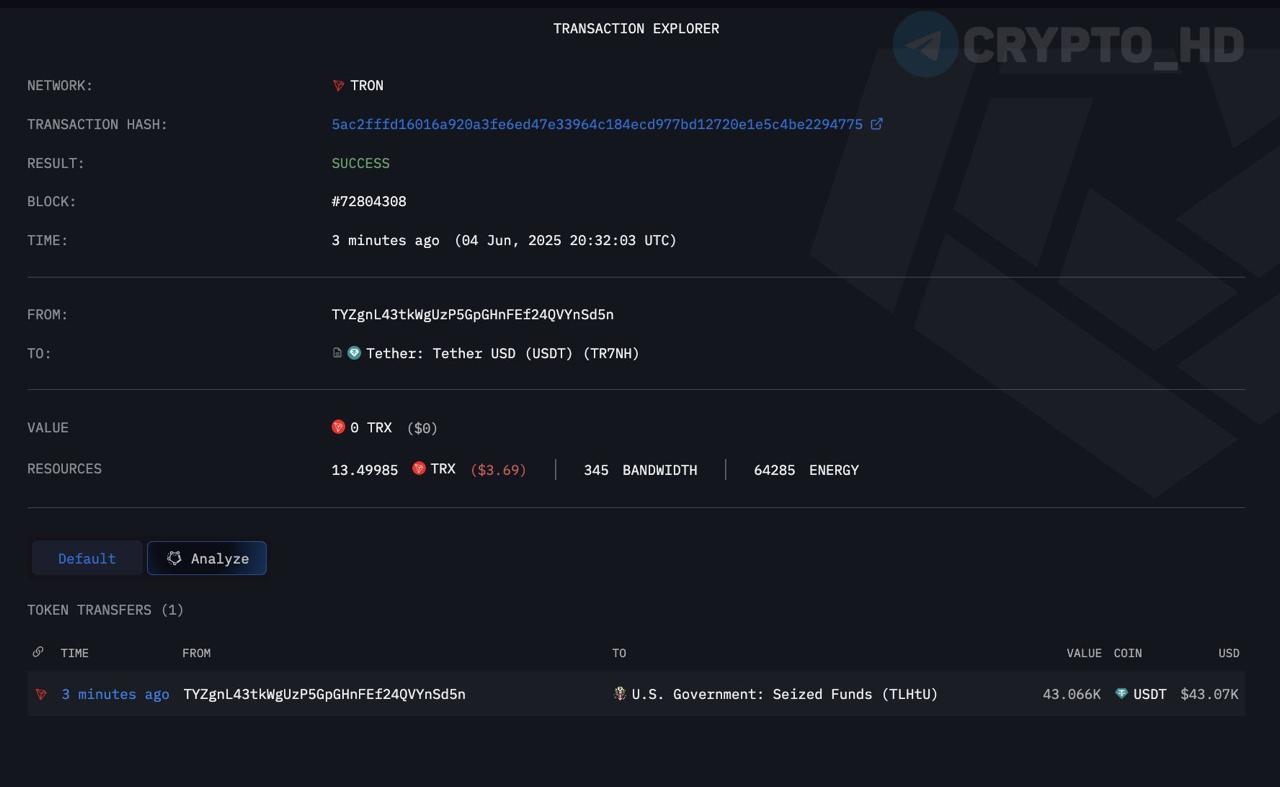Click the Tether logo in the TO field

(x=354, y=353)
